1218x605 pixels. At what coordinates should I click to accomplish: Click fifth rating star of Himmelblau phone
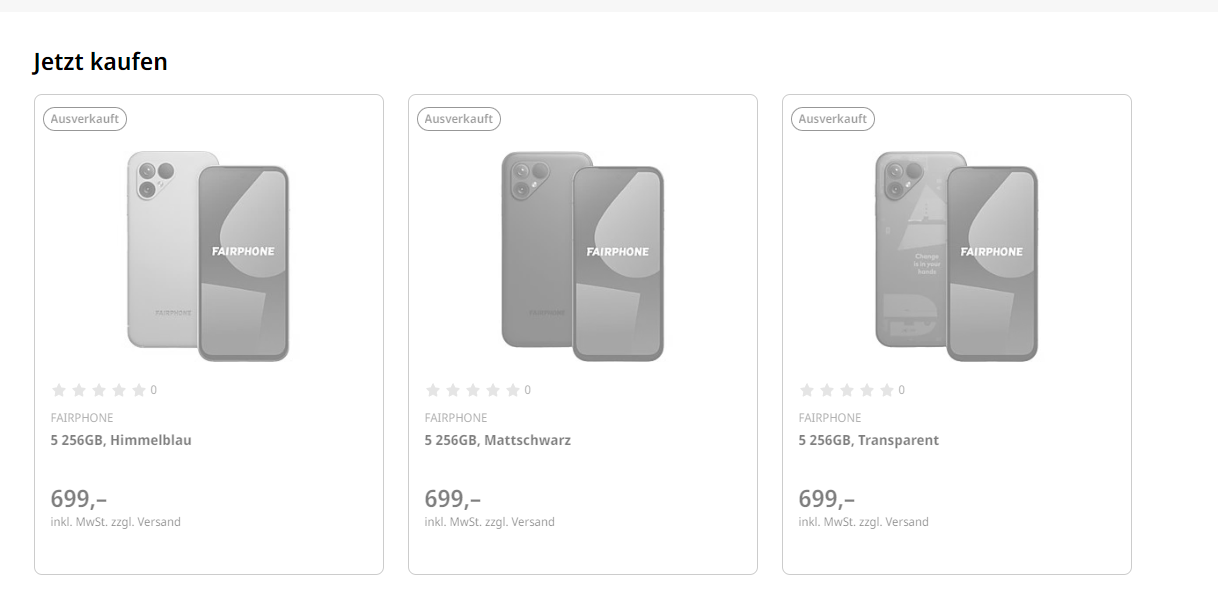pos(139,390)
